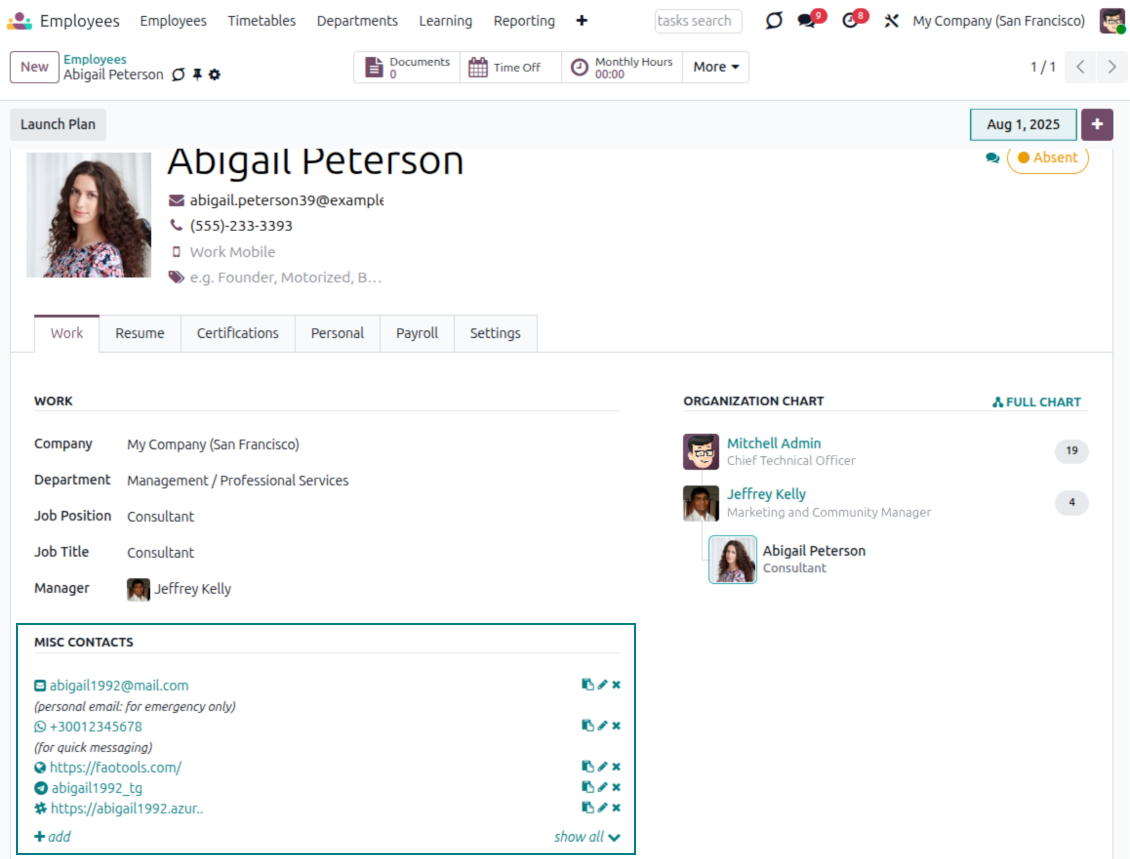Screen dimensions: 1130x859
Task: Open the Reporting menu
Action: pyautogui.click(x=524, y=21)
